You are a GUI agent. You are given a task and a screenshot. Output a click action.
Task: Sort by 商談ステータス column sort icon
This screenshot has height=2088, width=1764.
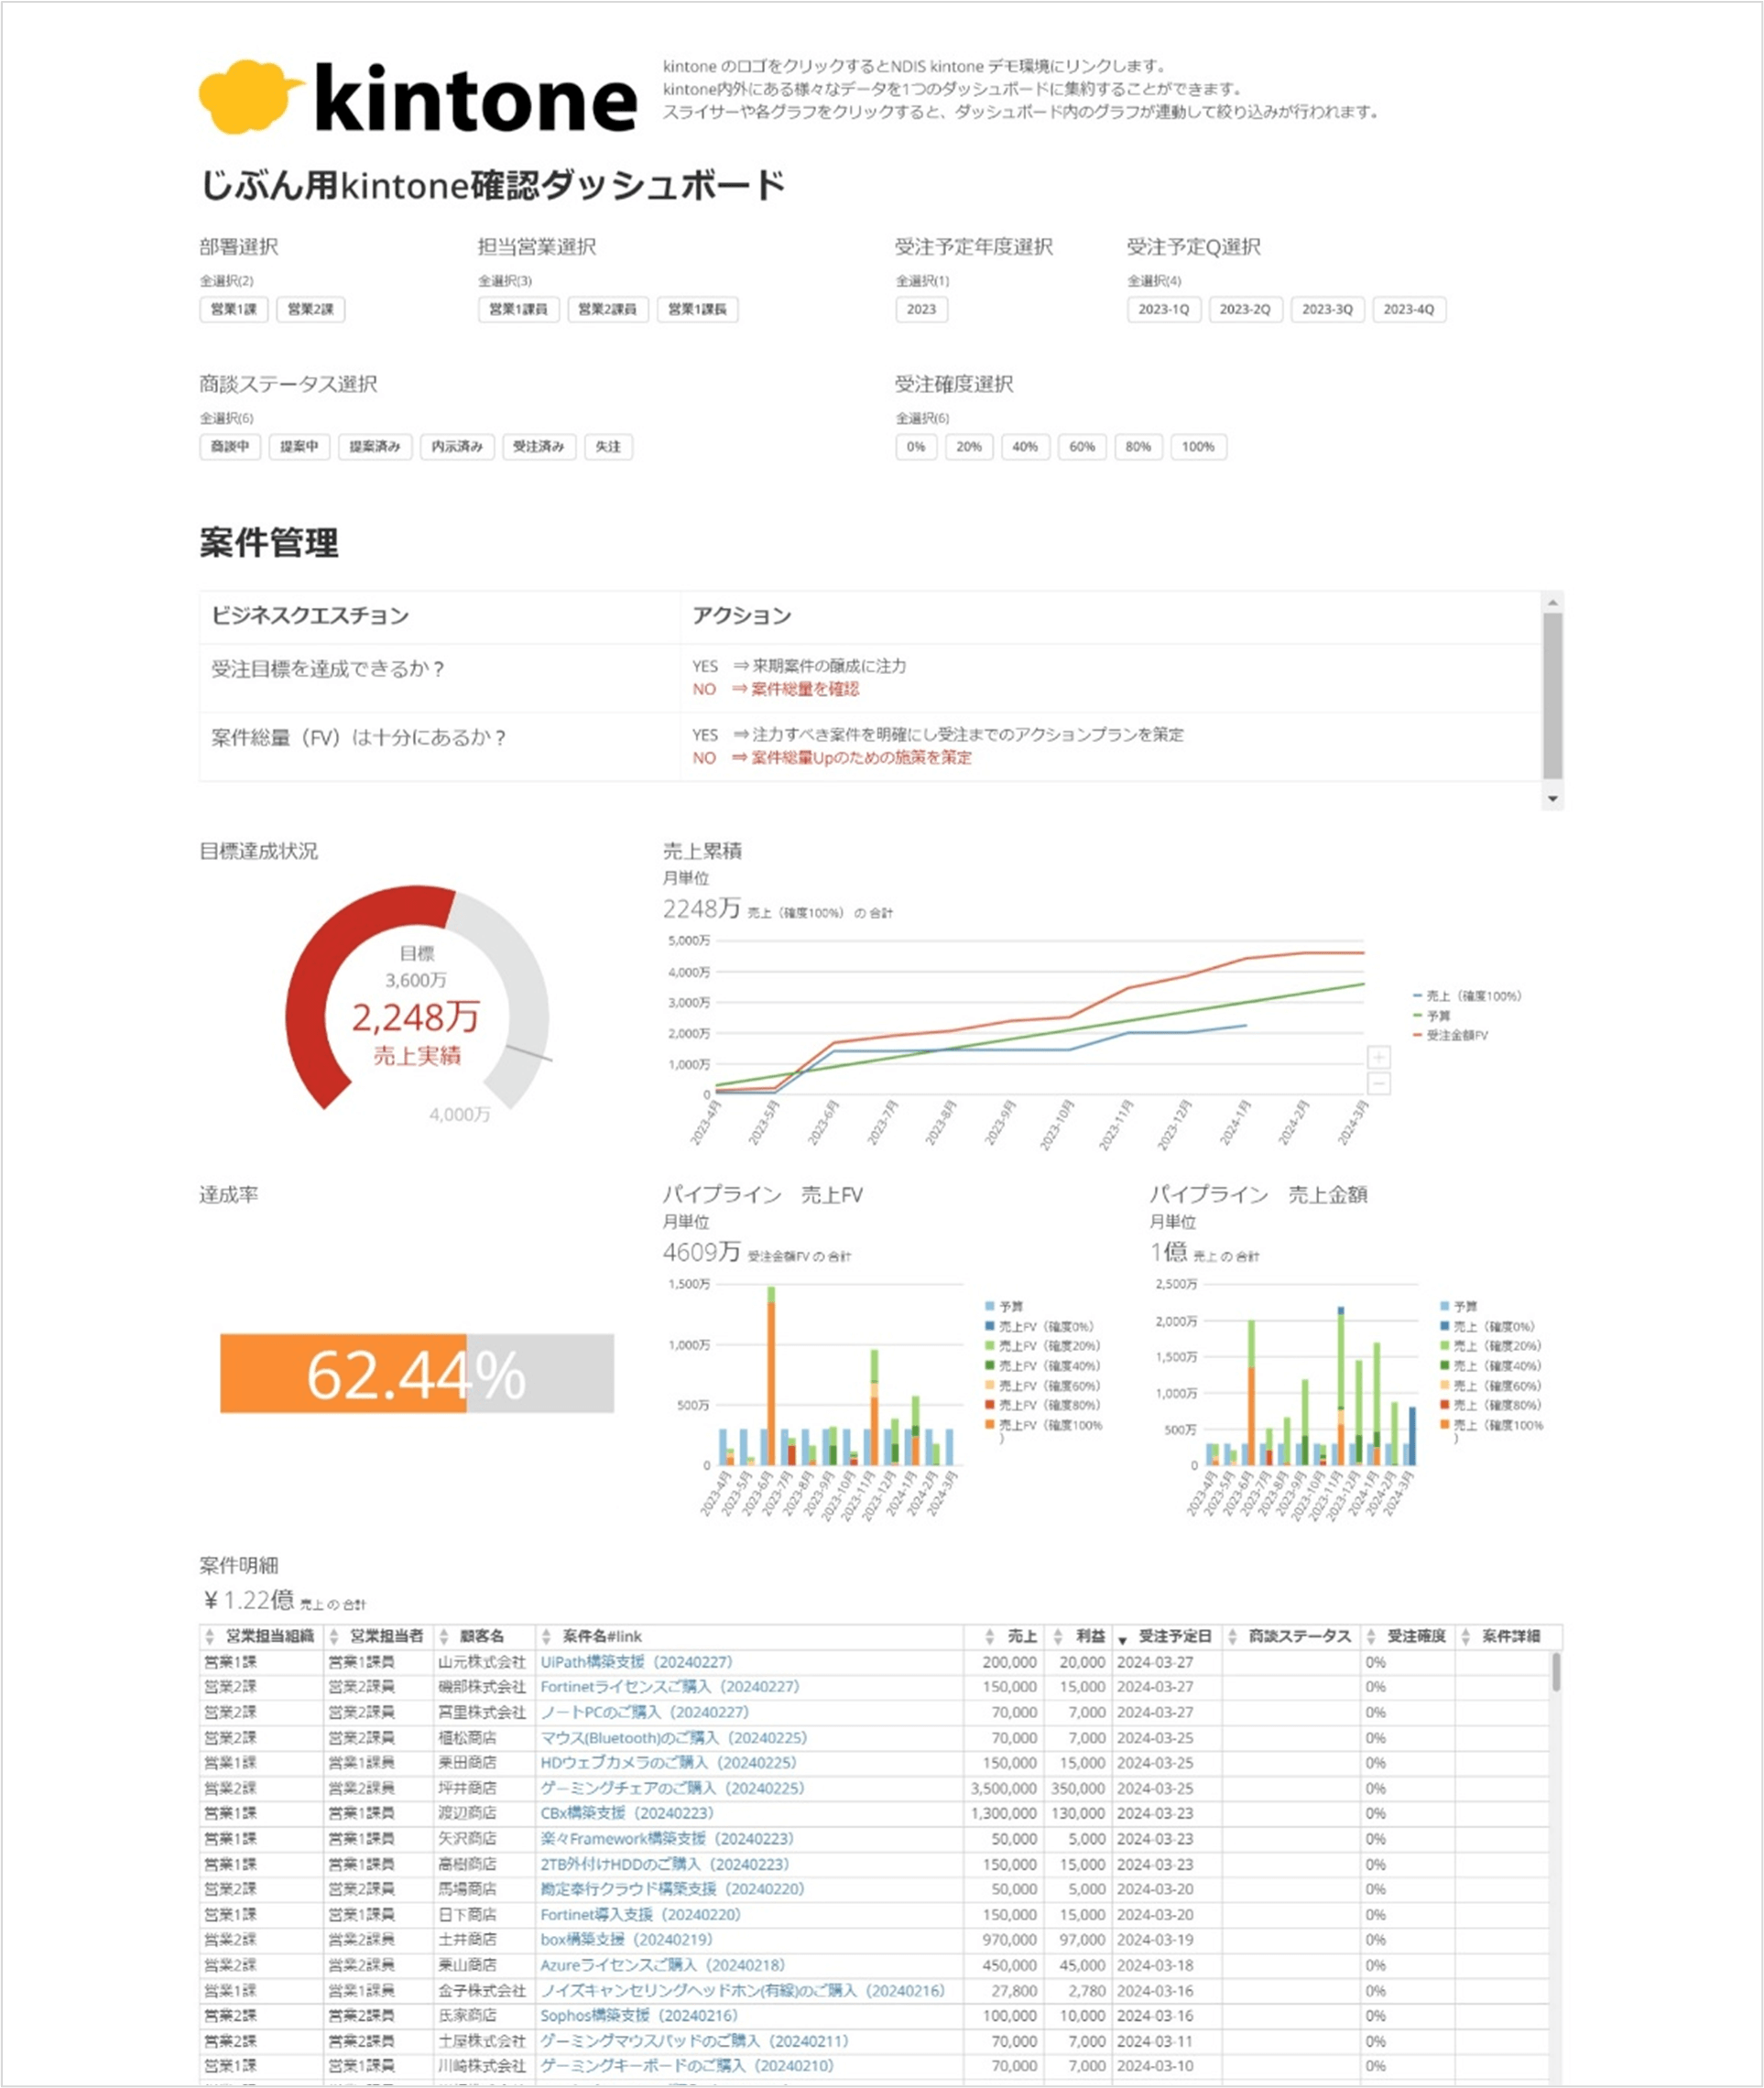click(x=1232, y=1637)
